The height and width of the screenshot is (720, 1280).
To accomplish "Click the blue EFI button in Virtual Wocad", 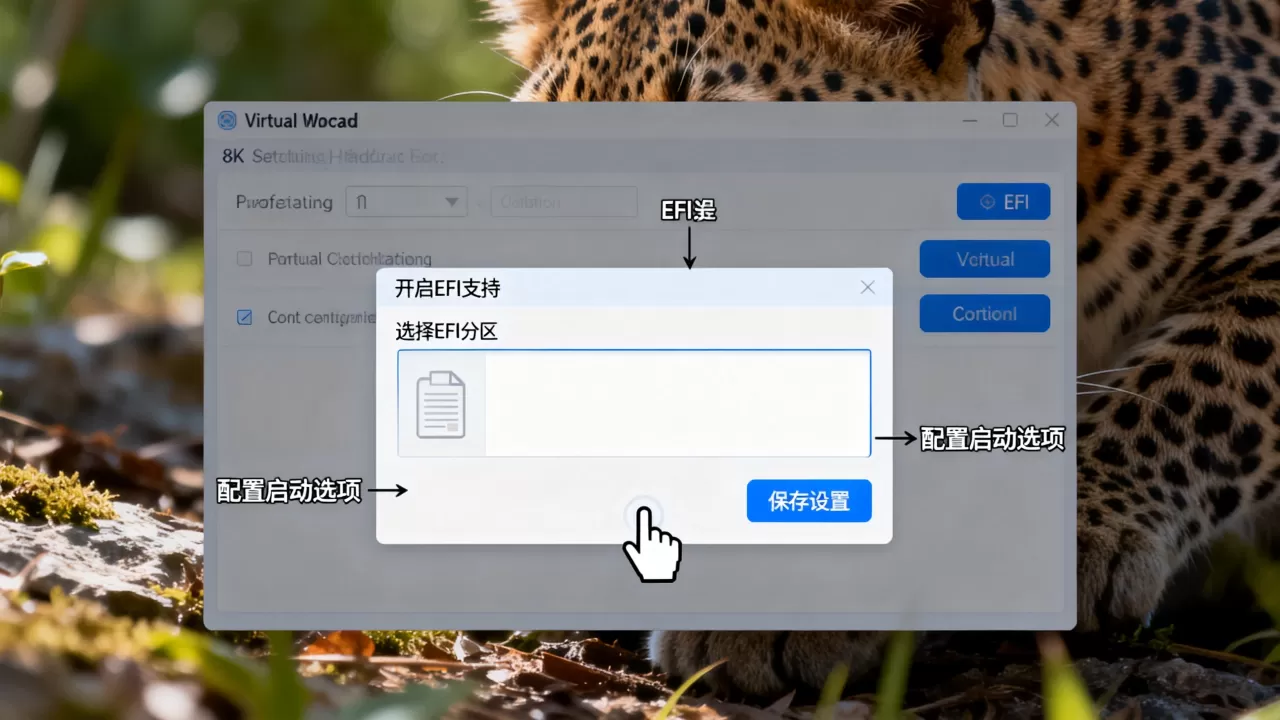I will pos(1003,202).
